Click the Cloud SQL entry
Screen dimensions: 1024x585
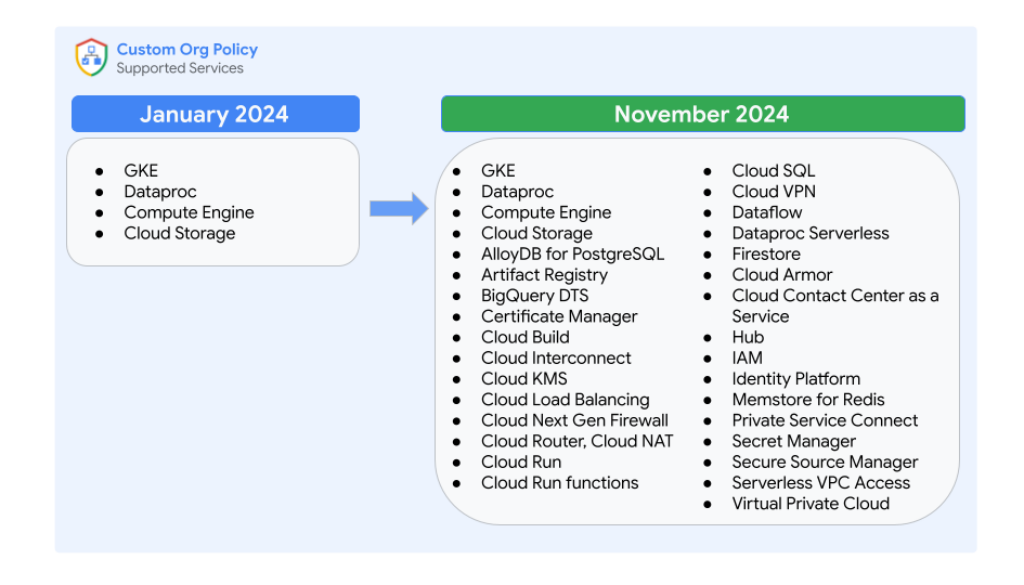773,171
